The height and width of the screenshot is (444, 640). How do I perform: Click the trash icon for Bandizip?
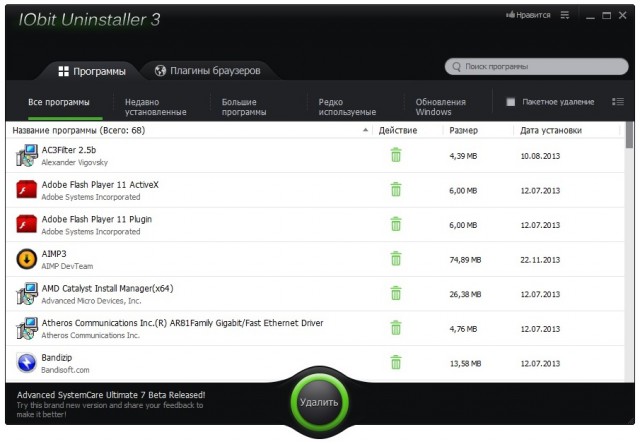pyautogui.click(x=396, y=363)
